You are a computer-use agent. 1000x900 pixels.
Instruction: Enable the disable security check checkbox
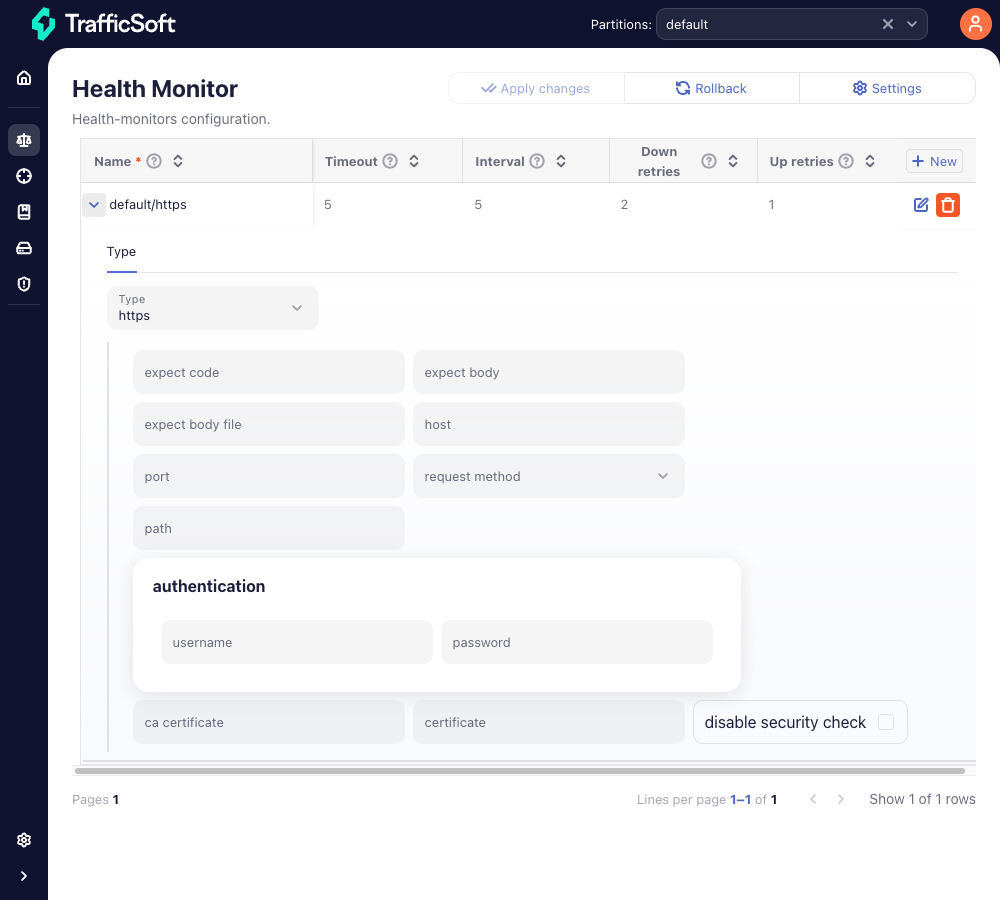[885, 722]
